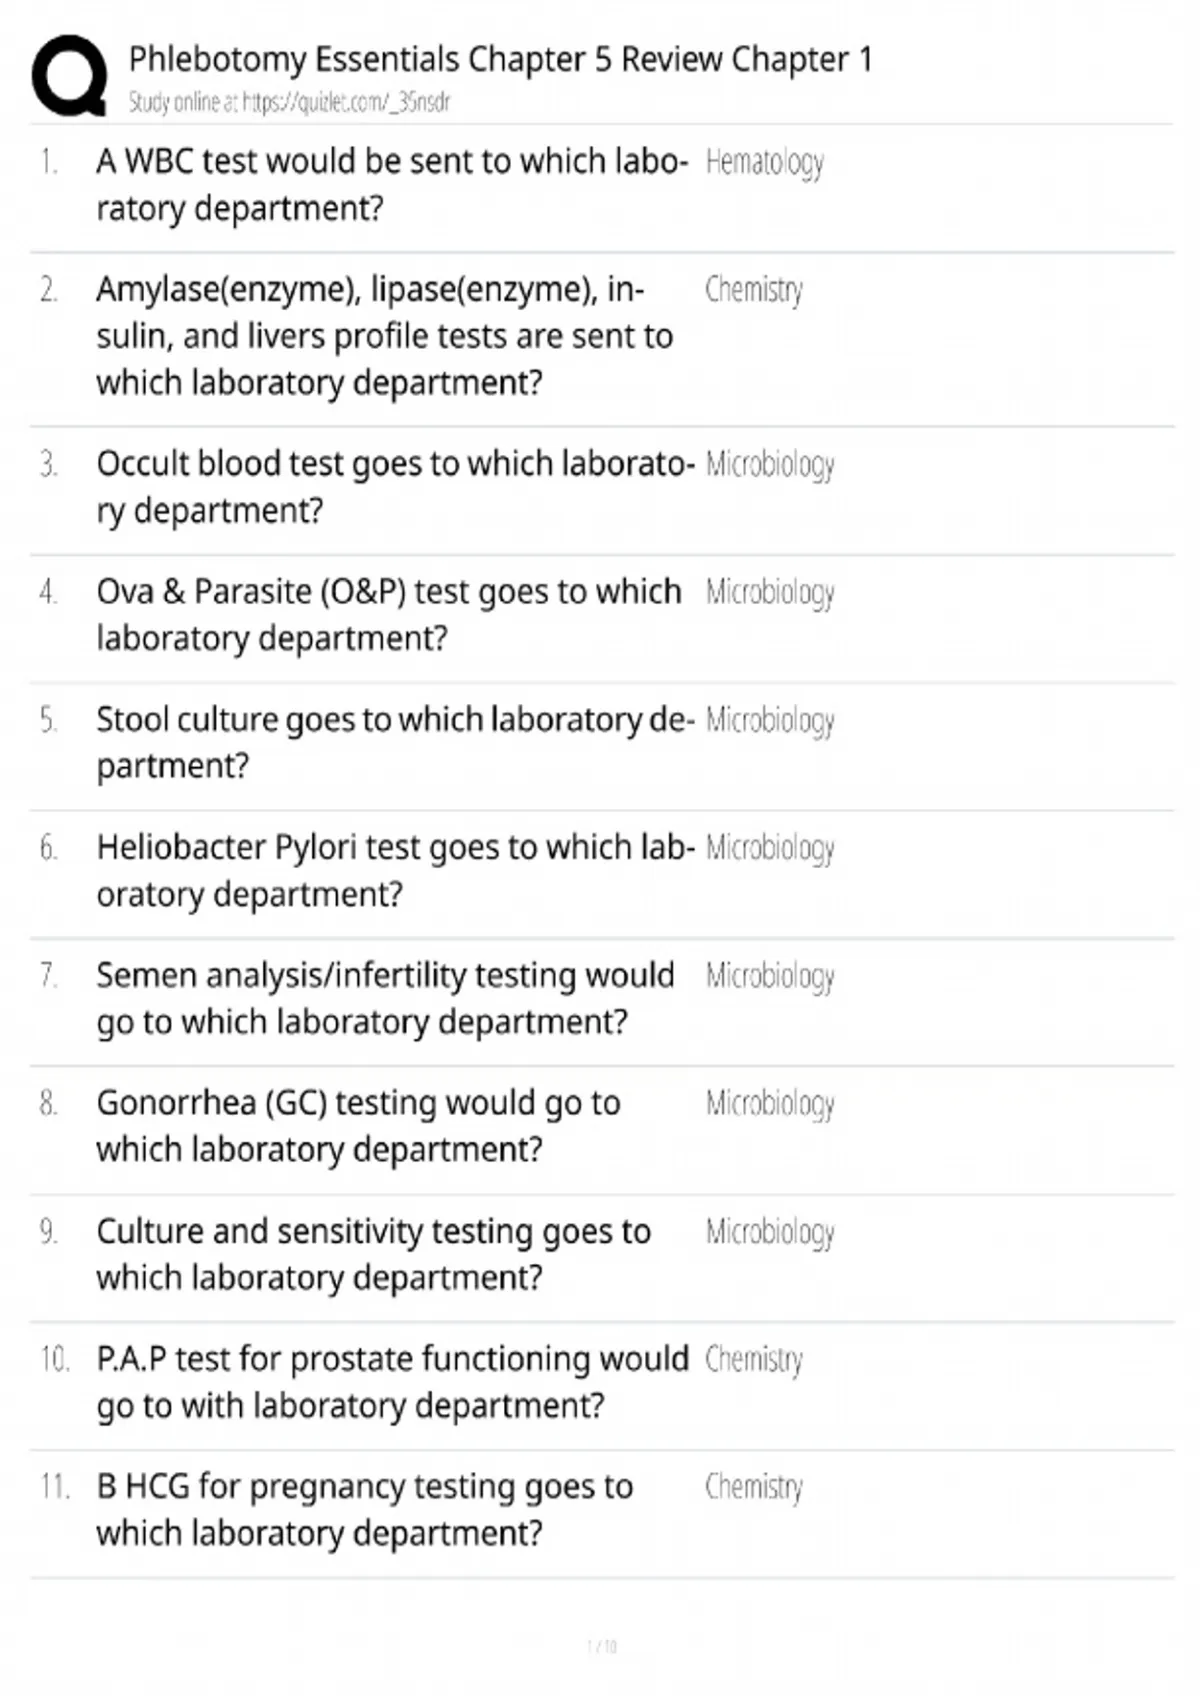Click Microbiology answer beside Gonorrhea question
This screenshot has height=1700, width=1200.
click(x=769, y=1104)
